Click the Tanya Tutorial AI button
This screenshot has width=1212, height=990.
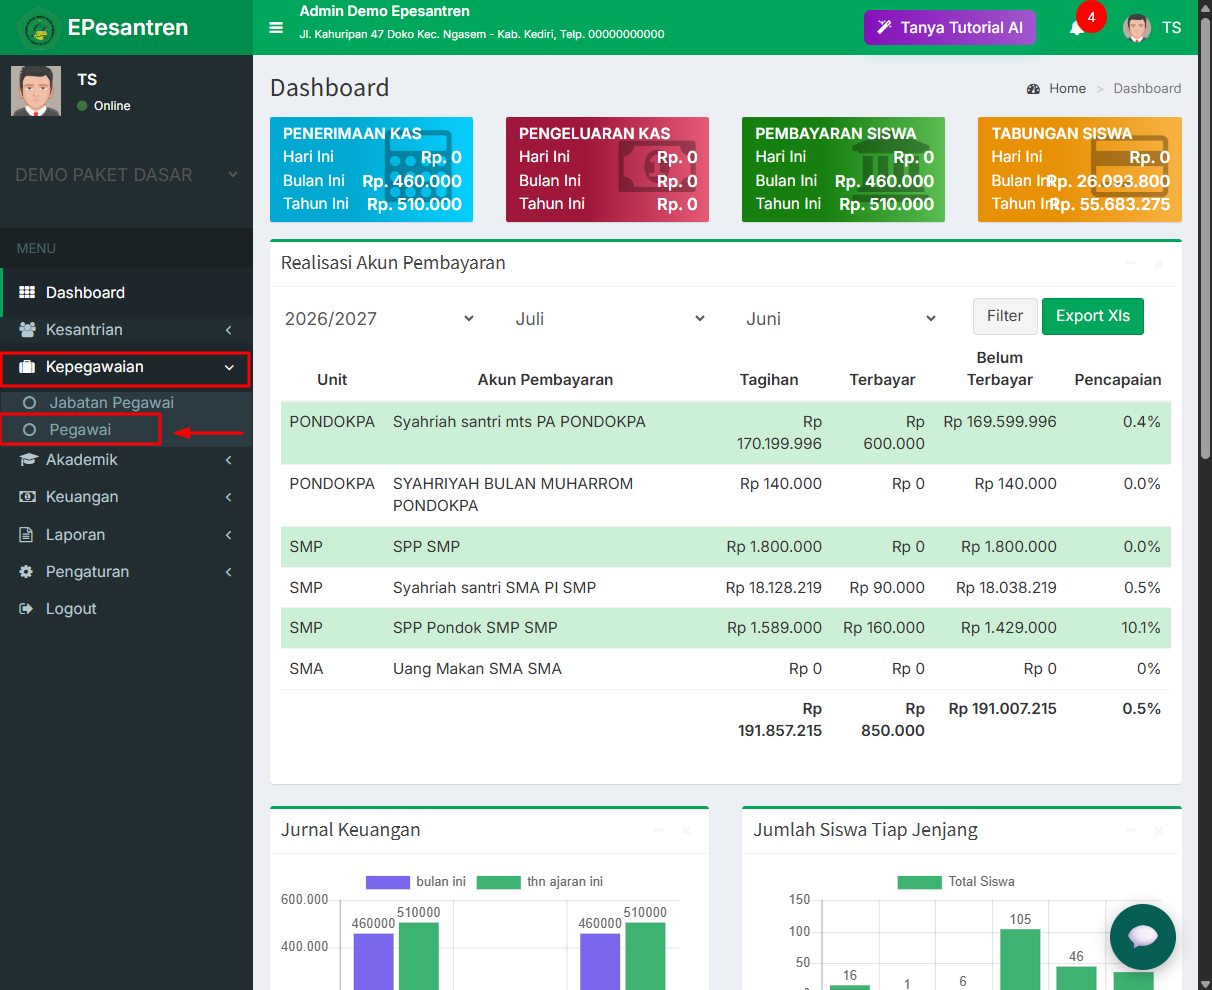click(950, 28)
